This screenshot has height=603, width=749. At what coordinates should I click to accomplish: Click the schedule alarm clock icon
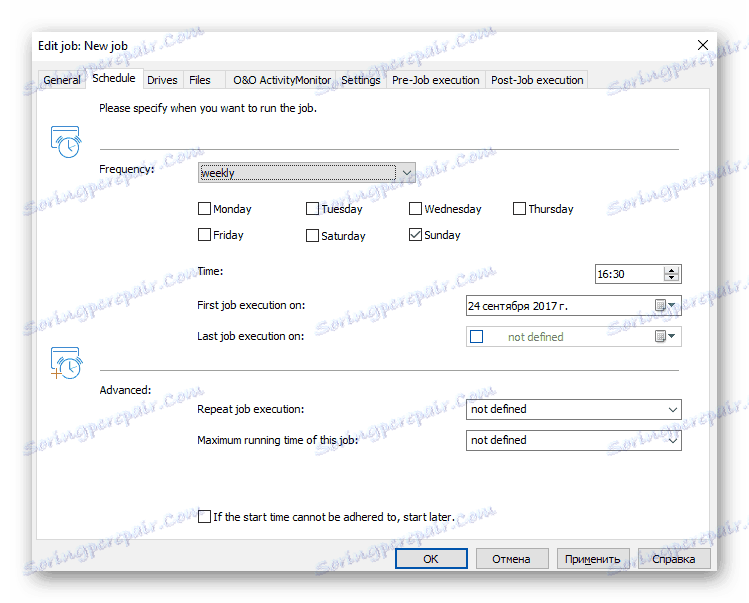[66, 141]
